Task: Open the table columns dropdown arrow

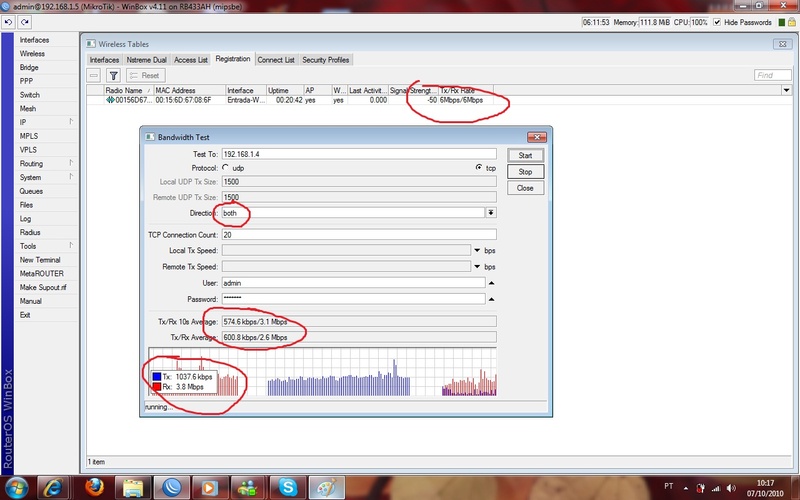Action: tap(786, 90)
